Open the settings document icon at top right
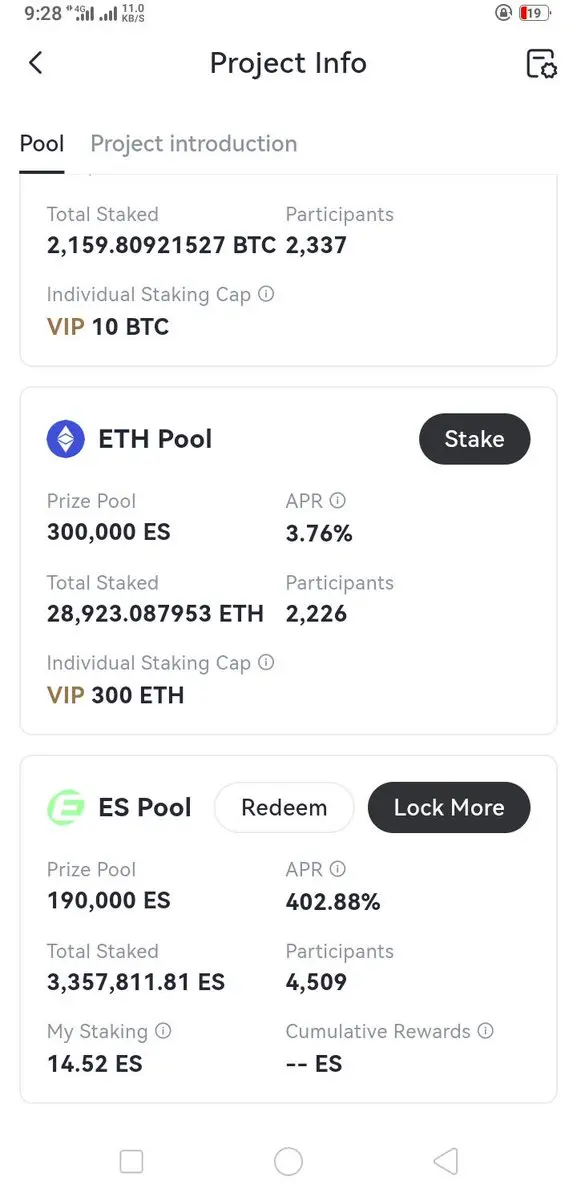The image size is (577, 1200). (x=541, y=63)
